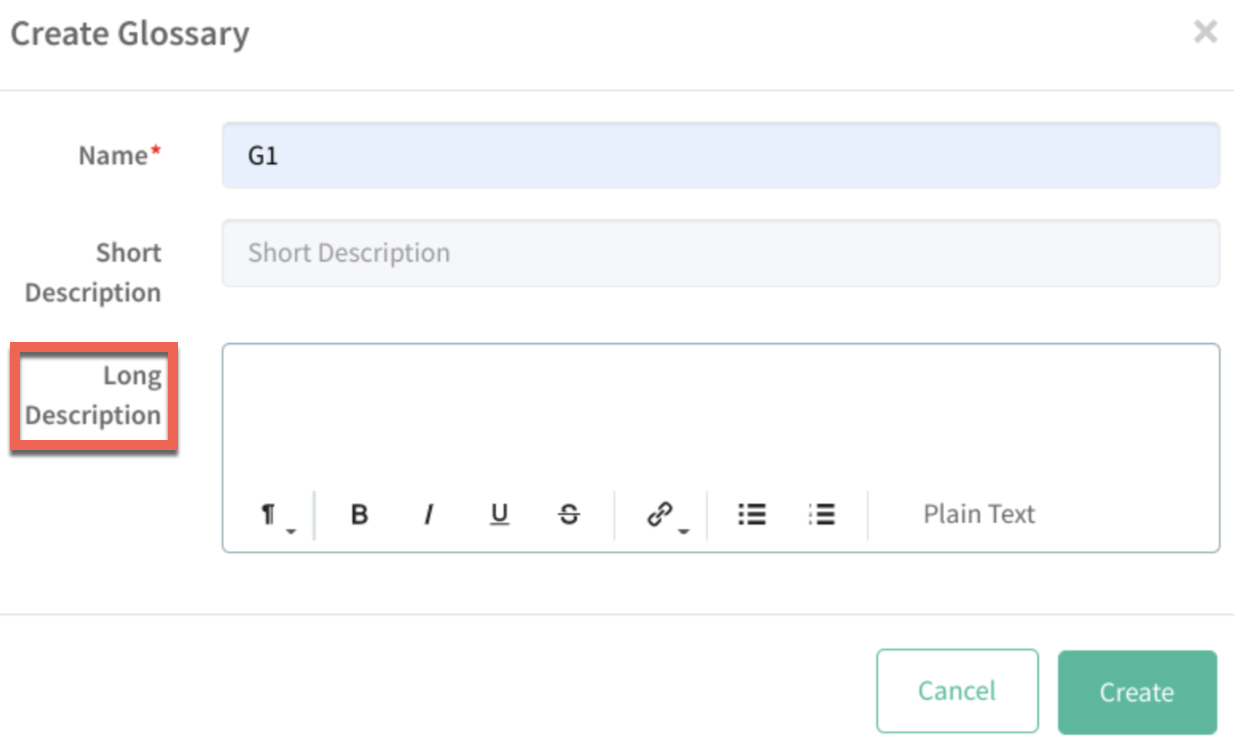Switch editor to Plain Text mode
The width and height of the screenshot is (1234, 746).
978,514
